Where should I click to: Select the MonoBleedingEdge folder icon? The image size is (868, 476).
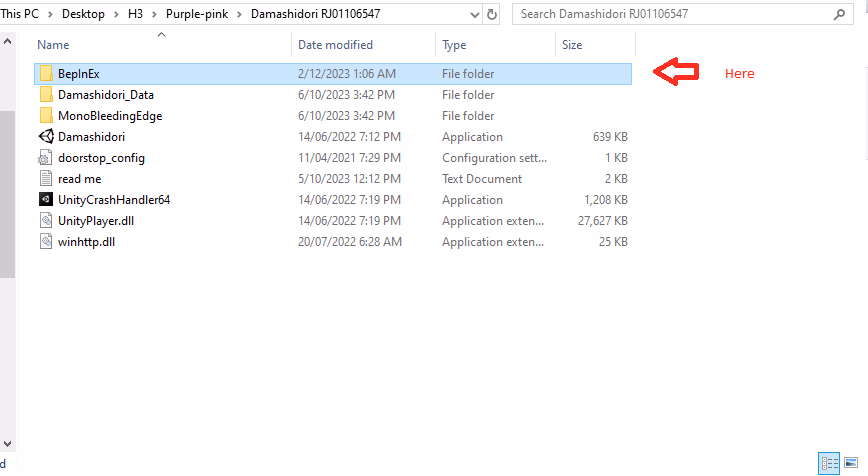point(46,116)
